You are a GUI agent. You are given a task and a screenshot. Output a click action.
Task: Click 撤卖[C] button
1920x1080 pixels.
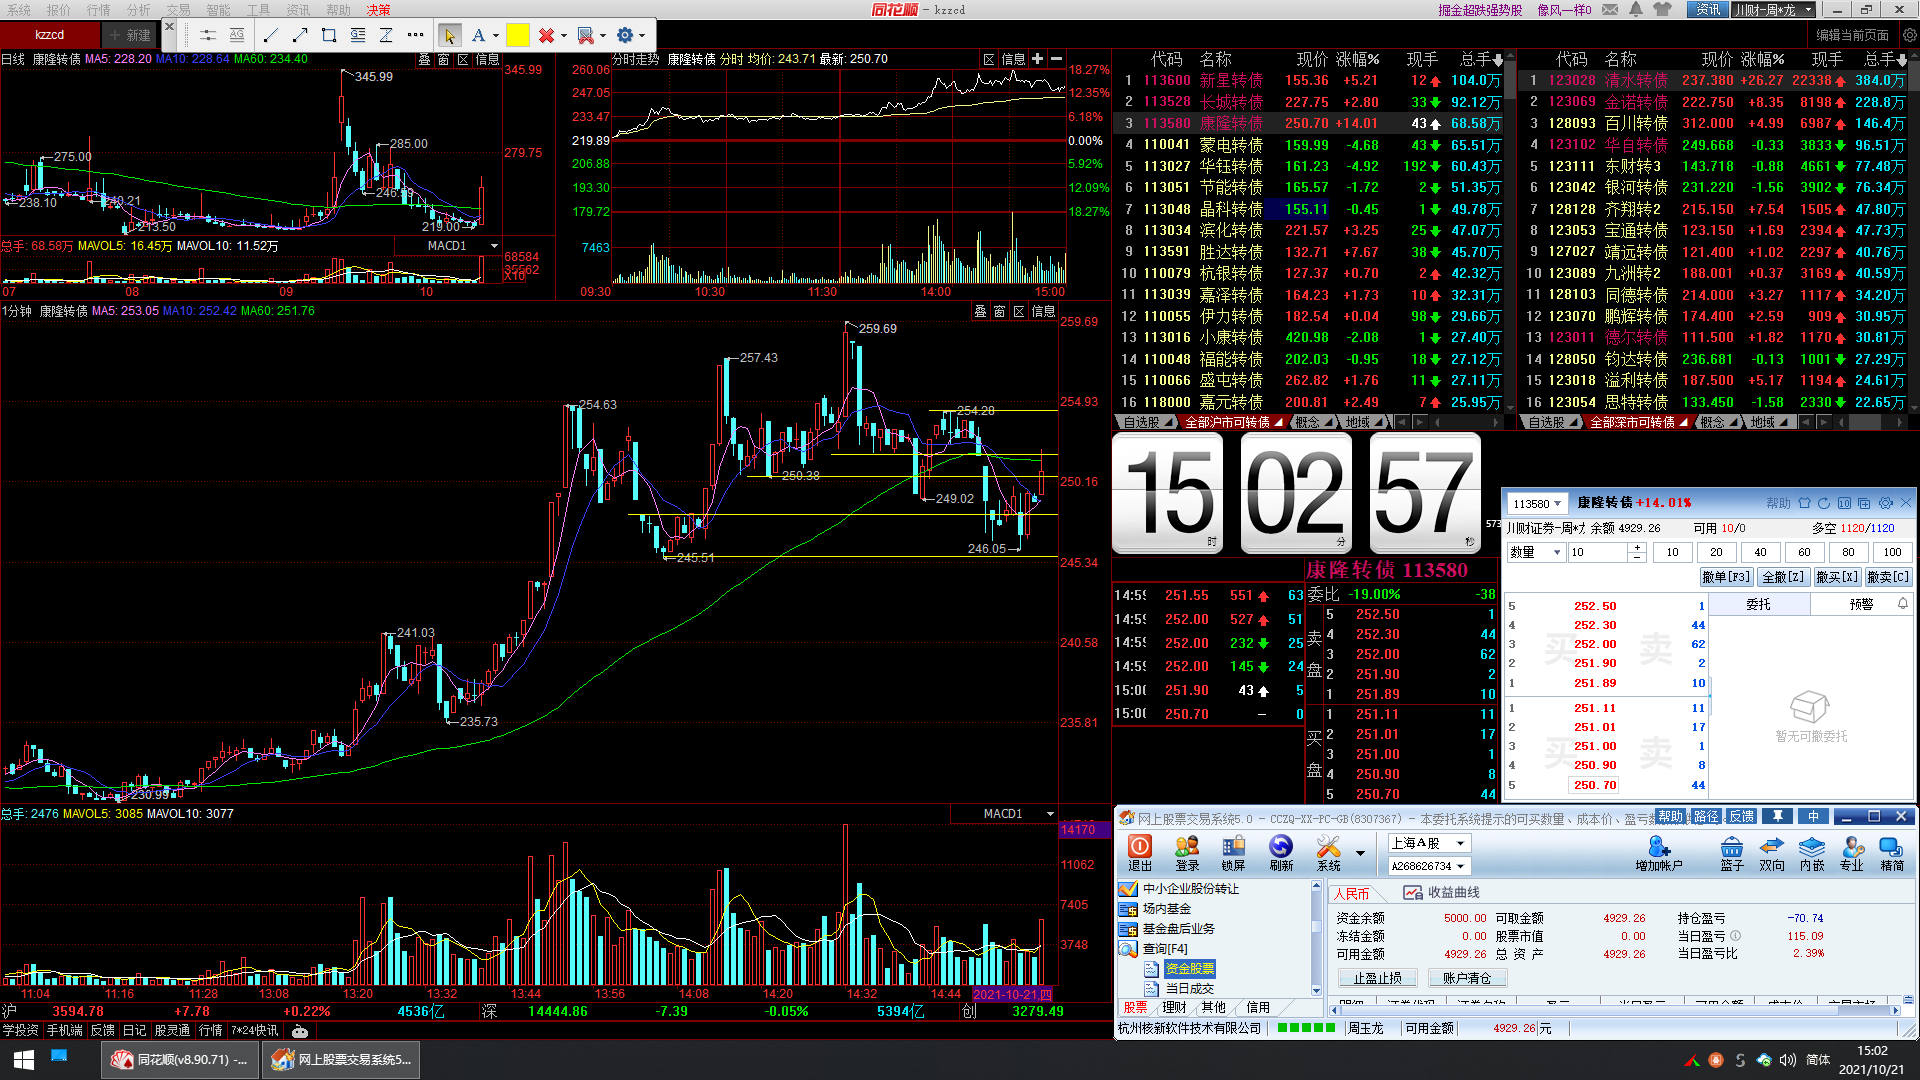1889,577
